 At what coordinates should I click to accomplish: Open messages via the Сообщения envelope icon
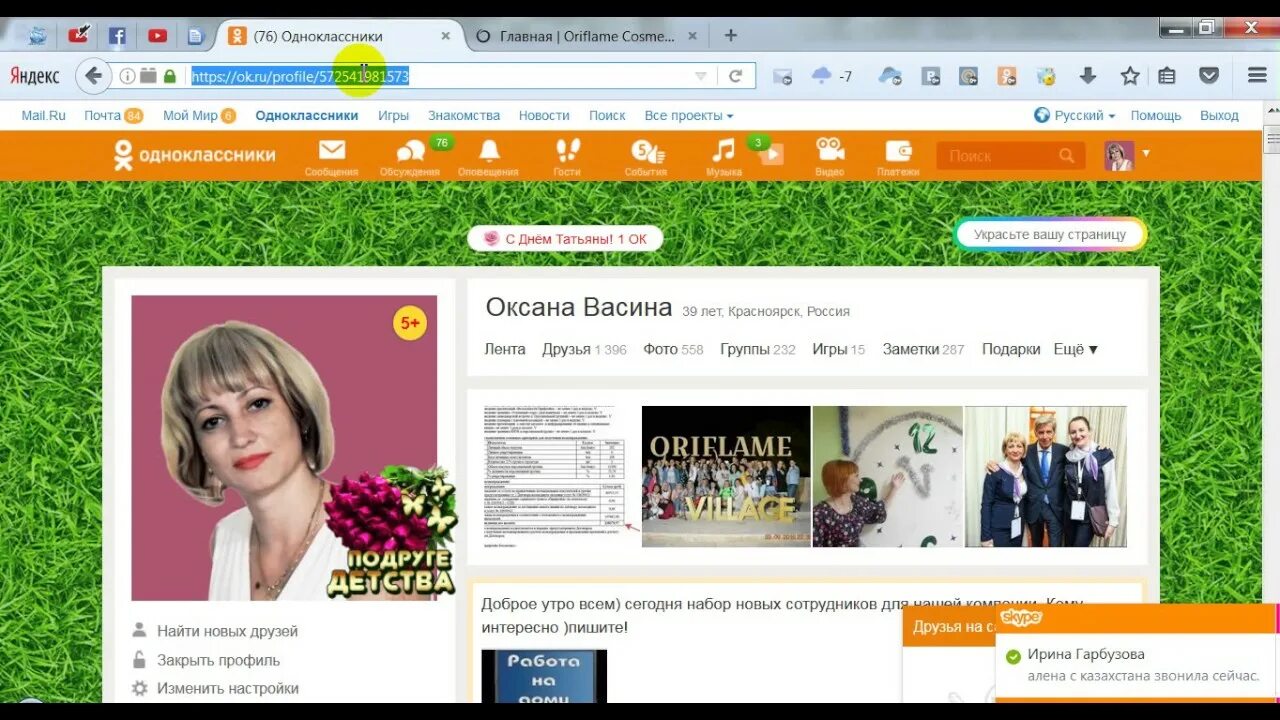[x=331, y=151]
